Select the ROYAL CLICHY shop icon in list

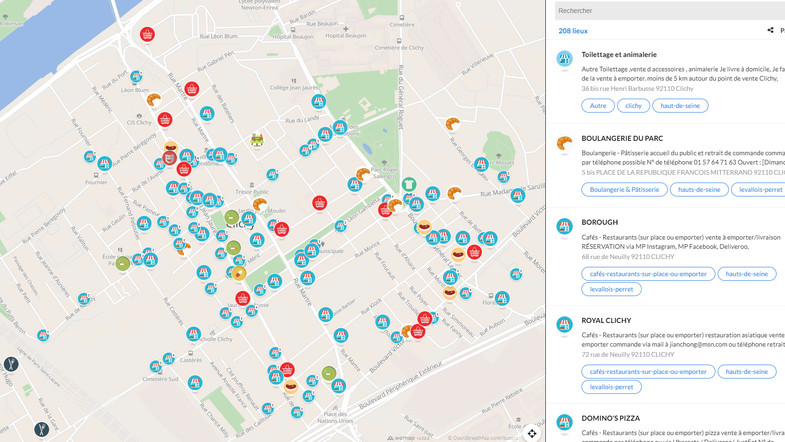(x=565, y=324)
